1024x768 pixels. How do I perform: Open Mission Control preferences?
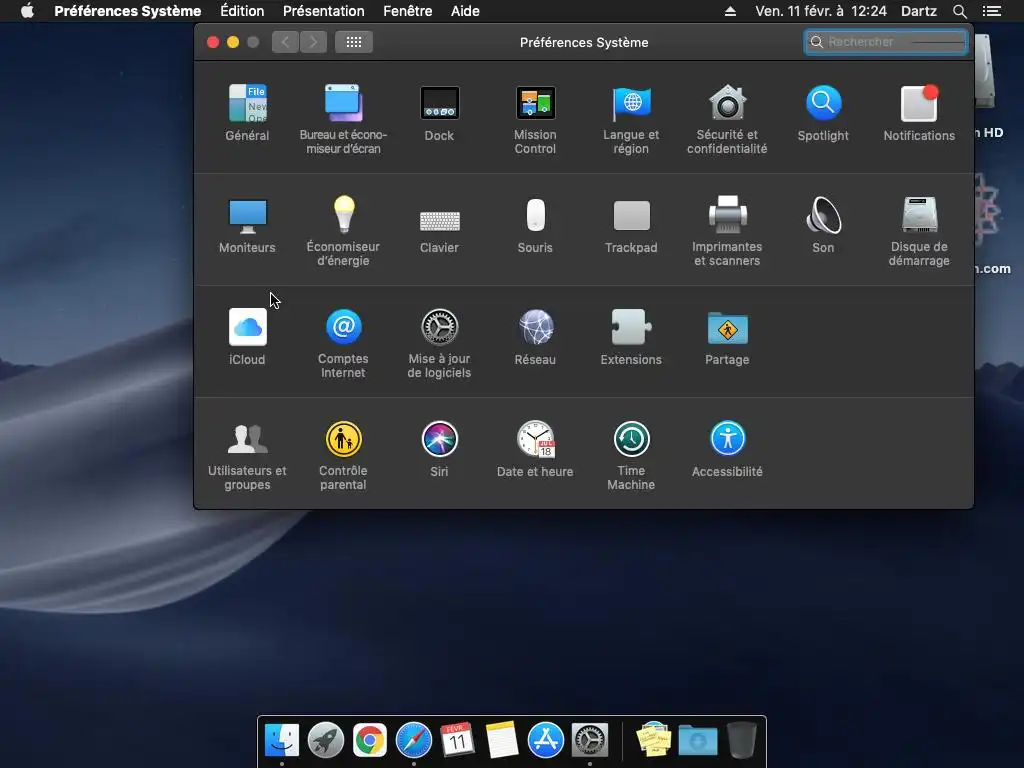click(x=536, y=119)
